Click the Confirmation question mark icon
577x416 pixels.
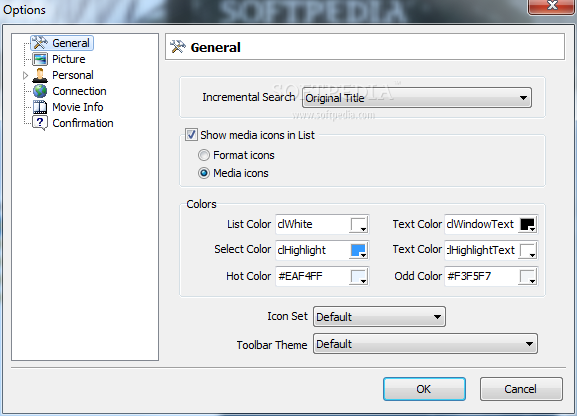[x=40, y=123]
